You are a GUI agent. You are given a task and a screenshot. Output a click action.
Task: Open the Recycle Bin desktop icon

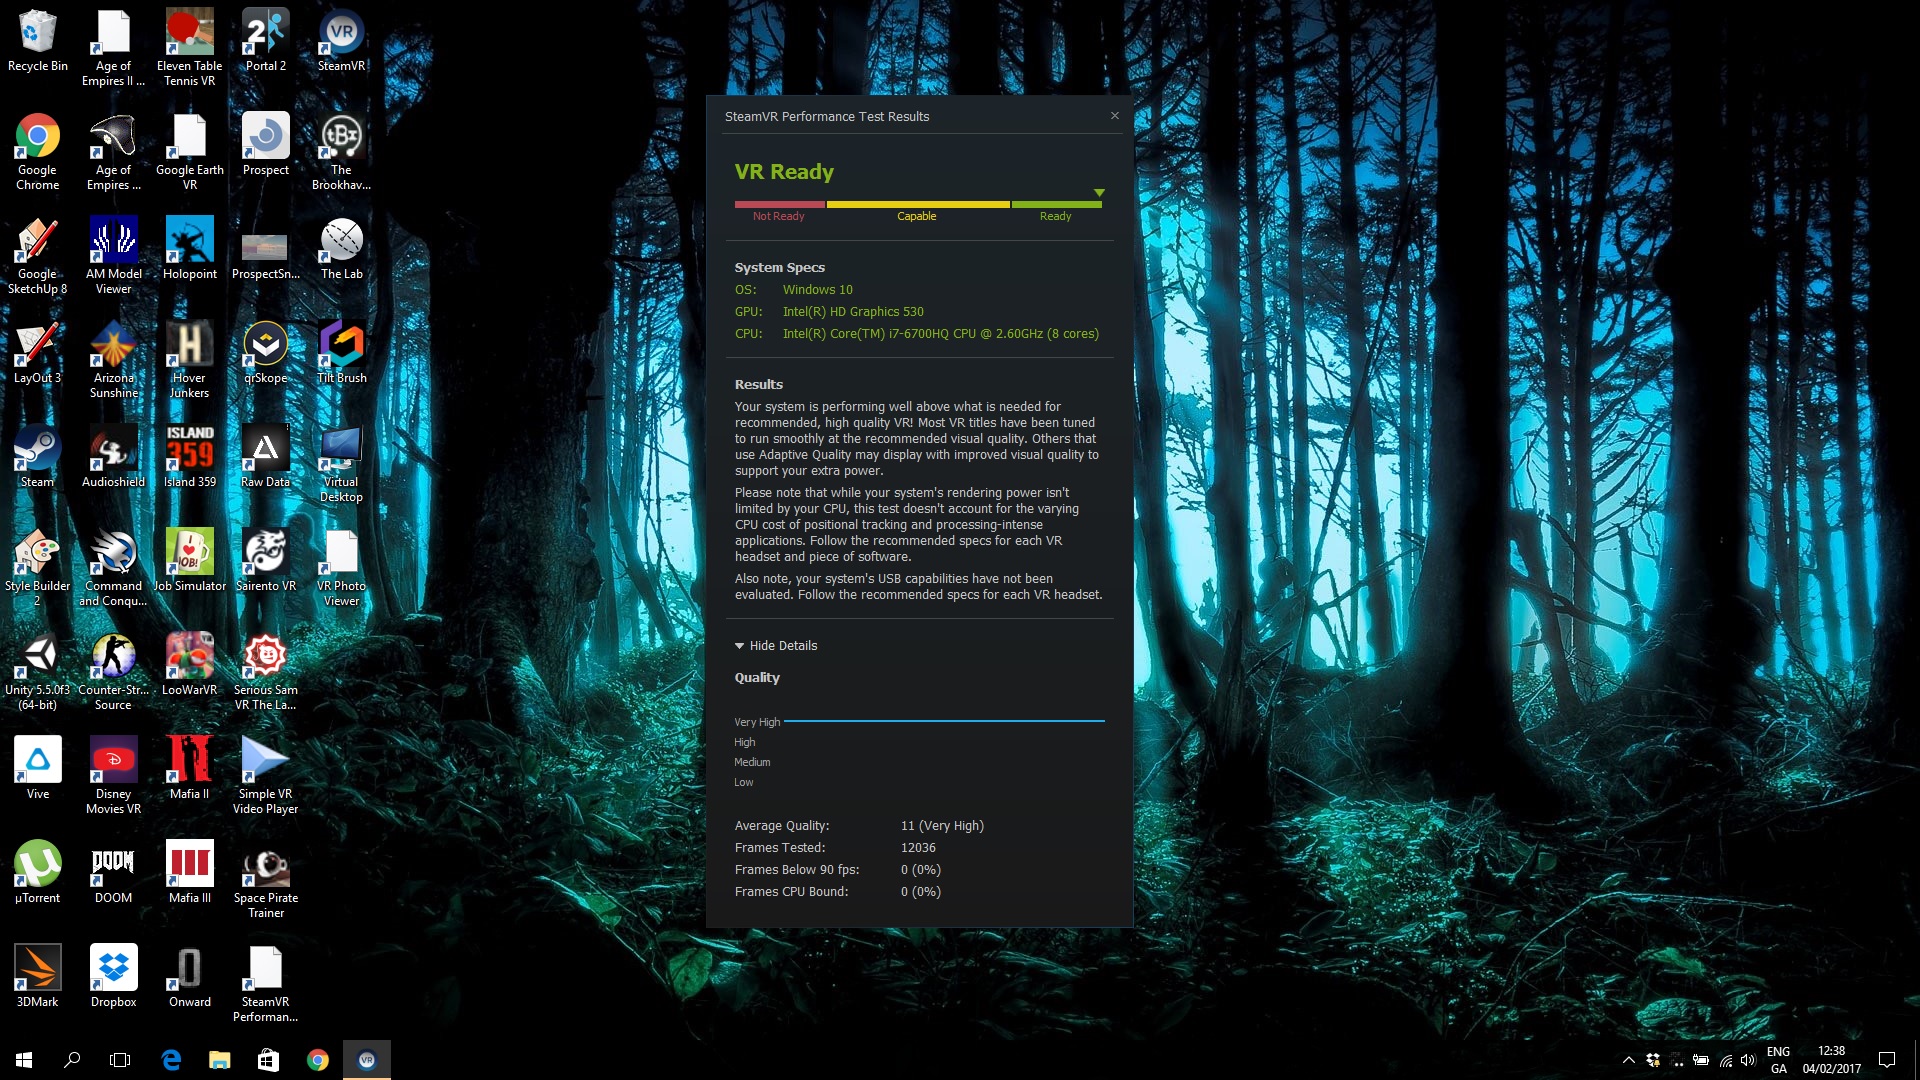(38, 41)
